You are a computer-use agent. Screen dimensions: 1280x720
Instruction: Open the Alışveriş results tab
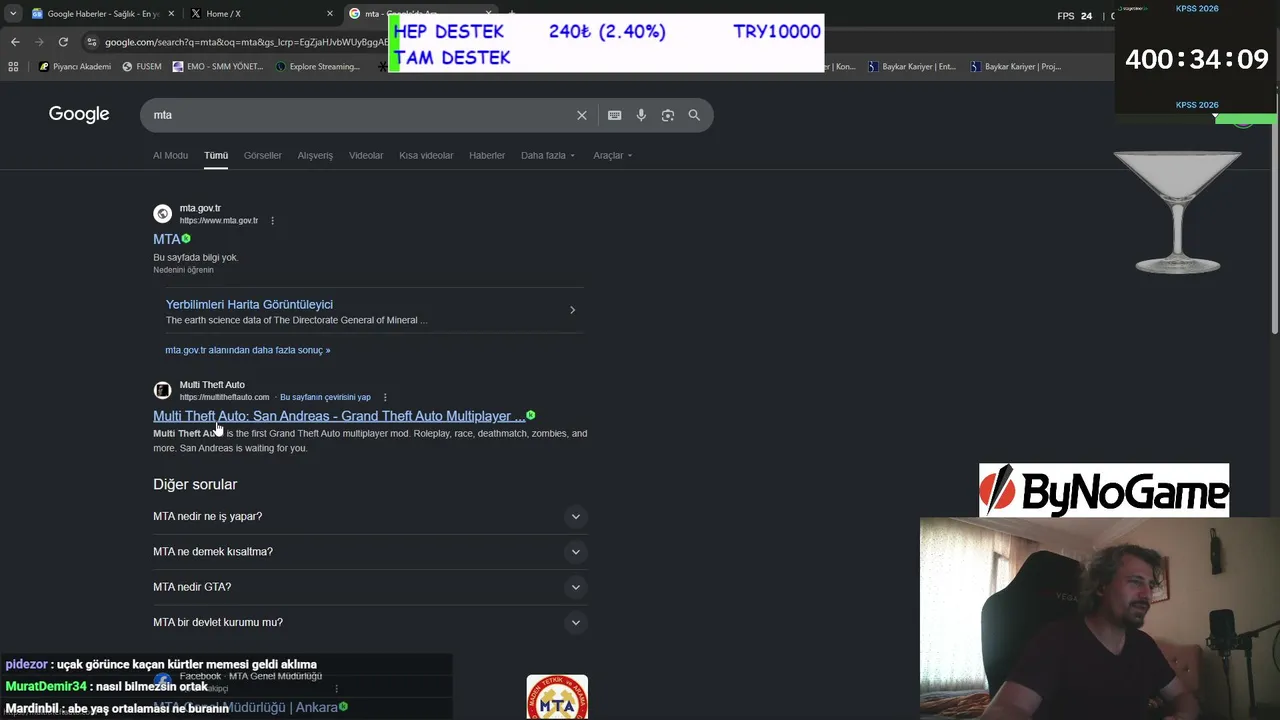pos(315,155)
